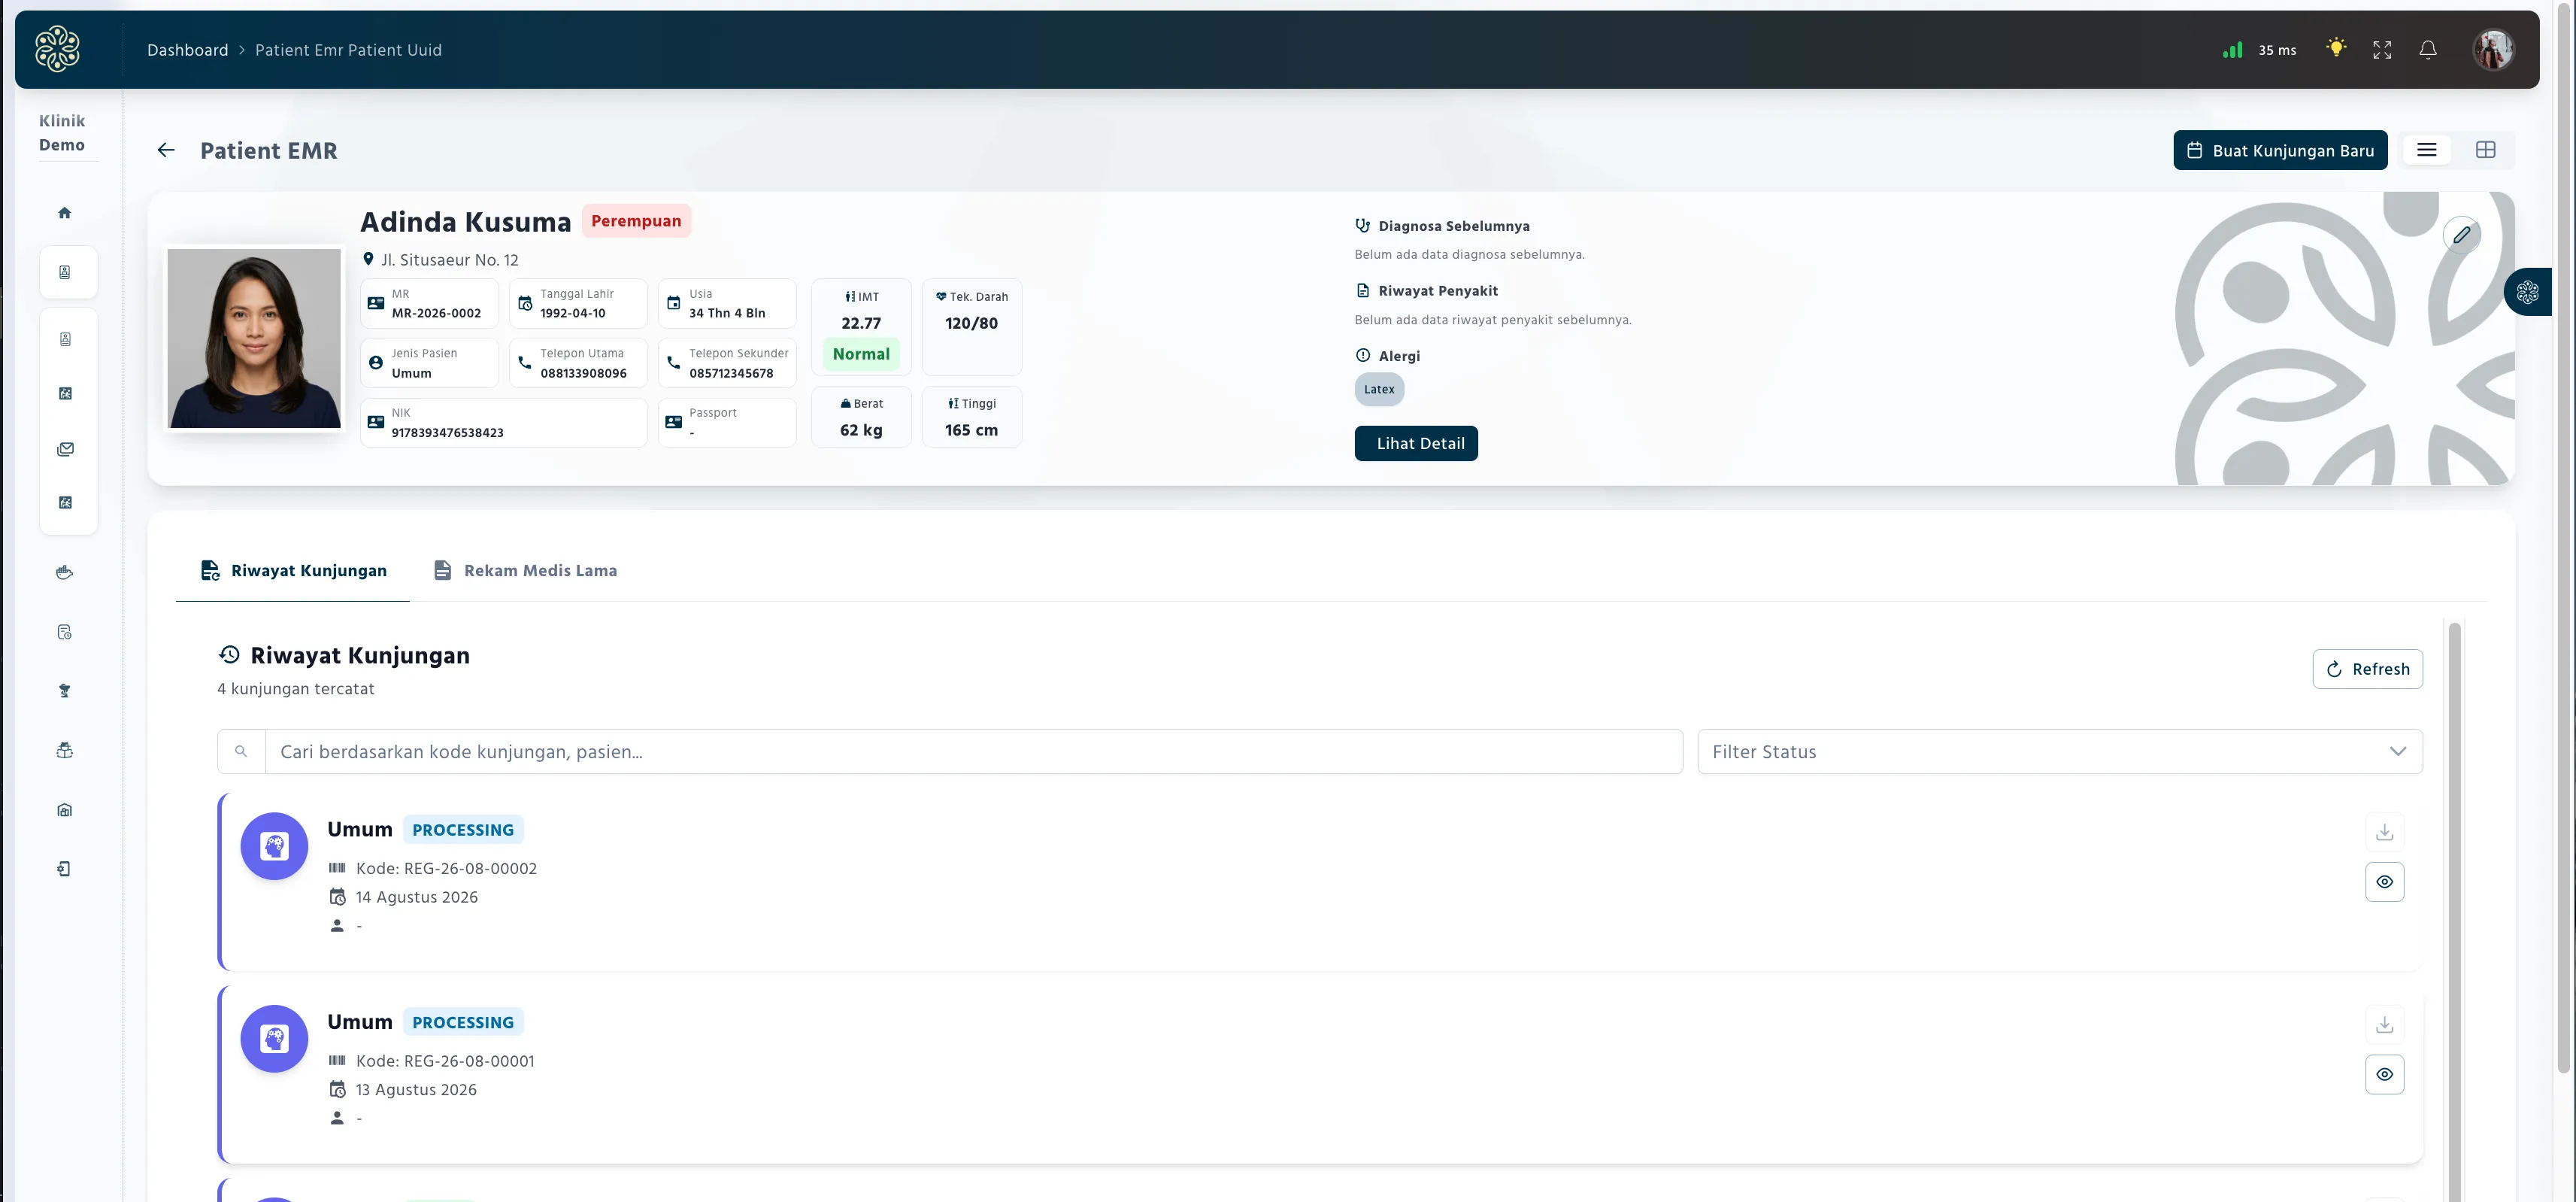Click the green signal latency indicator
Viewport: 2576px width, 1202px height.
(2232, 50)
